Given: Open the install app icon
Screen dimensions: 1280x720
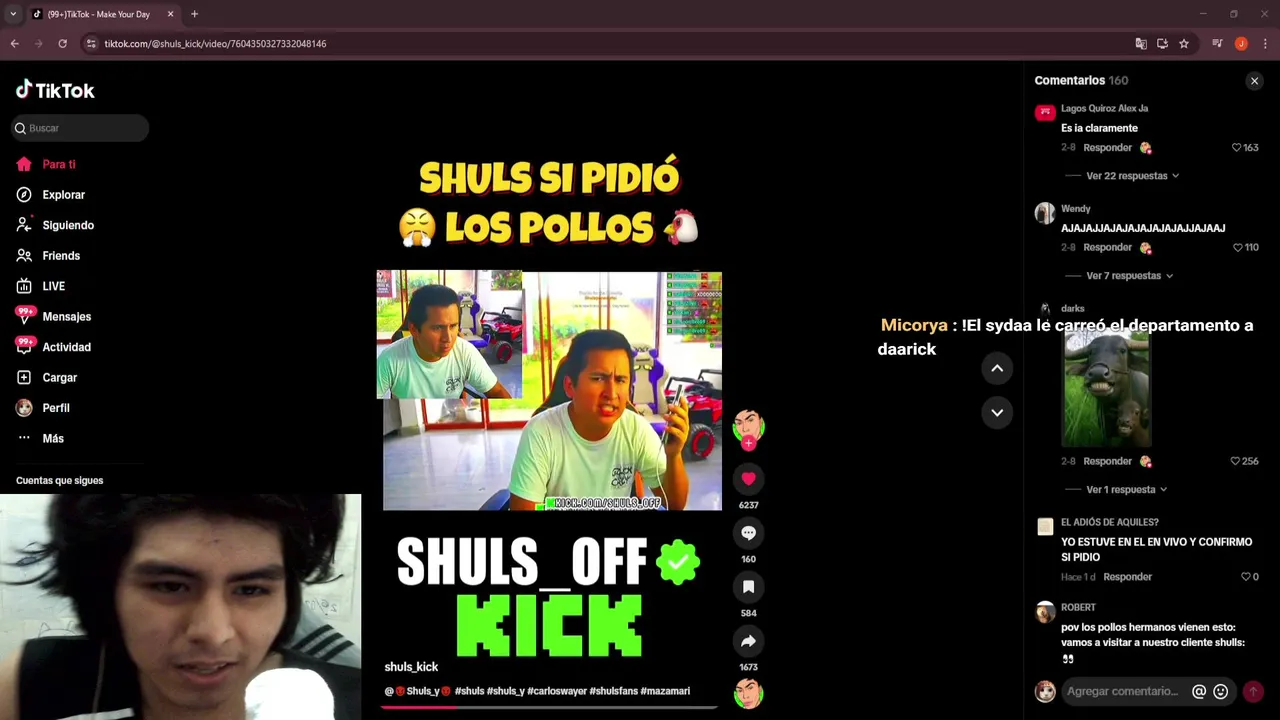Looking at the screenshot, I should [1162, 44].
